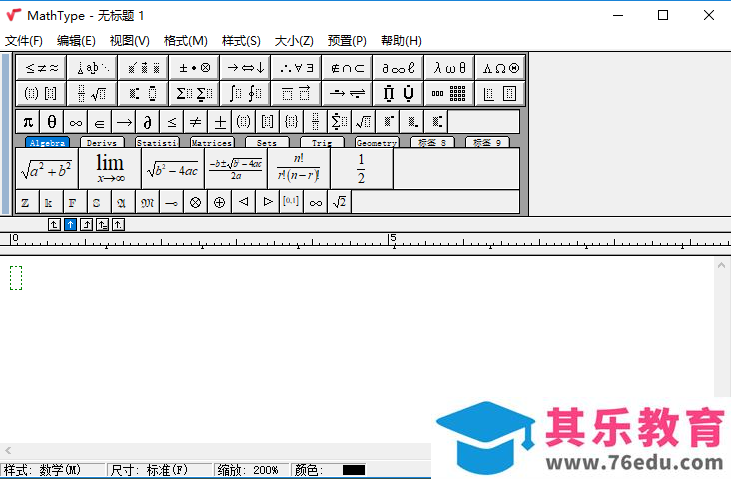Open the 编辑(E) menu
This screenshot has width=731, height=479.
(x=76, y=41)
